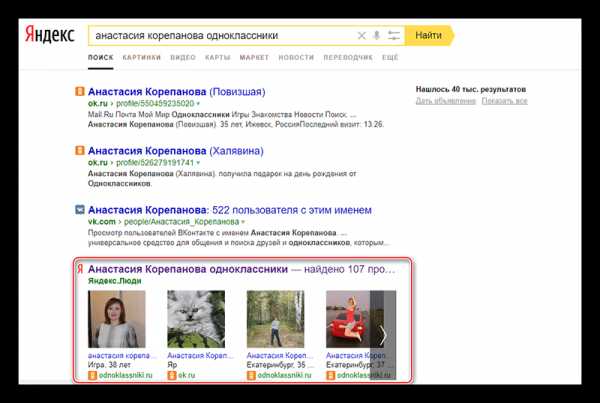Click OK icon under the forest card
Screen dimensions: 600x403
pos(251,375)
